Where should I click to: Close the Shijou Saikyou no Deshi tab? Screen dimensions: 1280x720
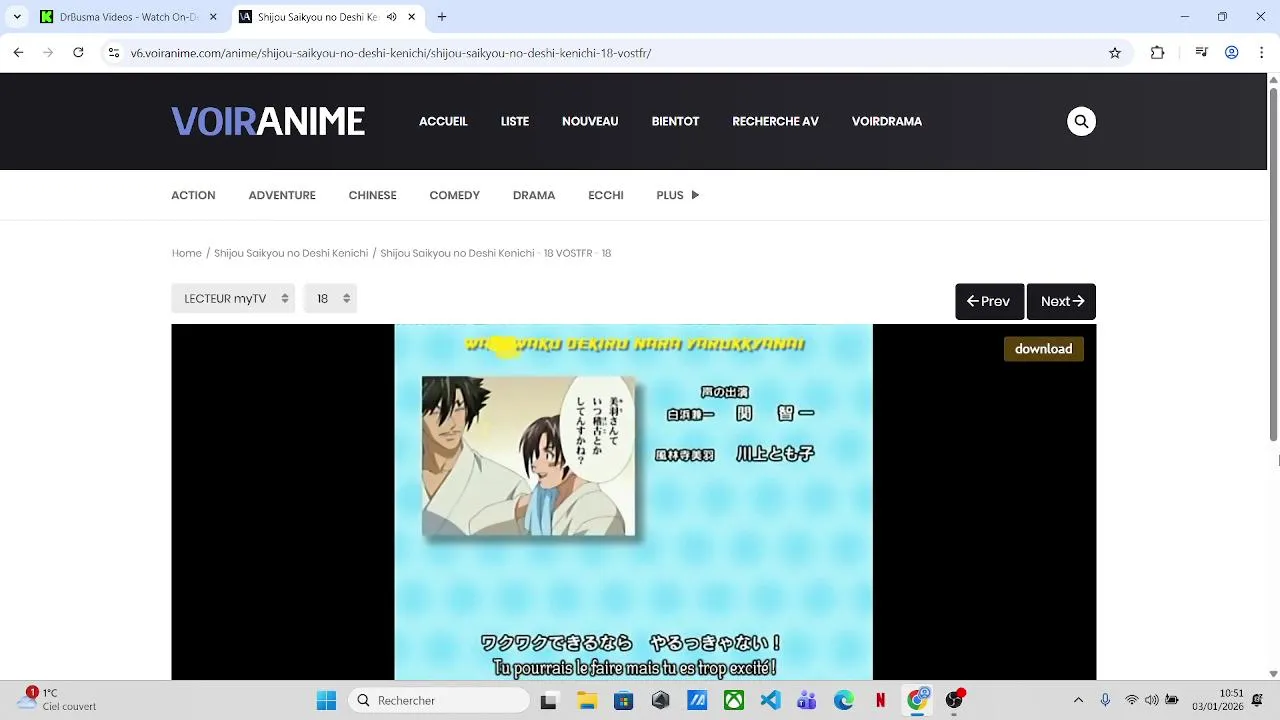coord(411,17)
